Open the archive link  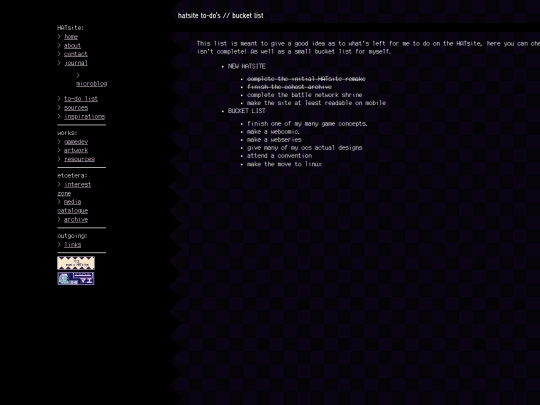pos(76,220)
